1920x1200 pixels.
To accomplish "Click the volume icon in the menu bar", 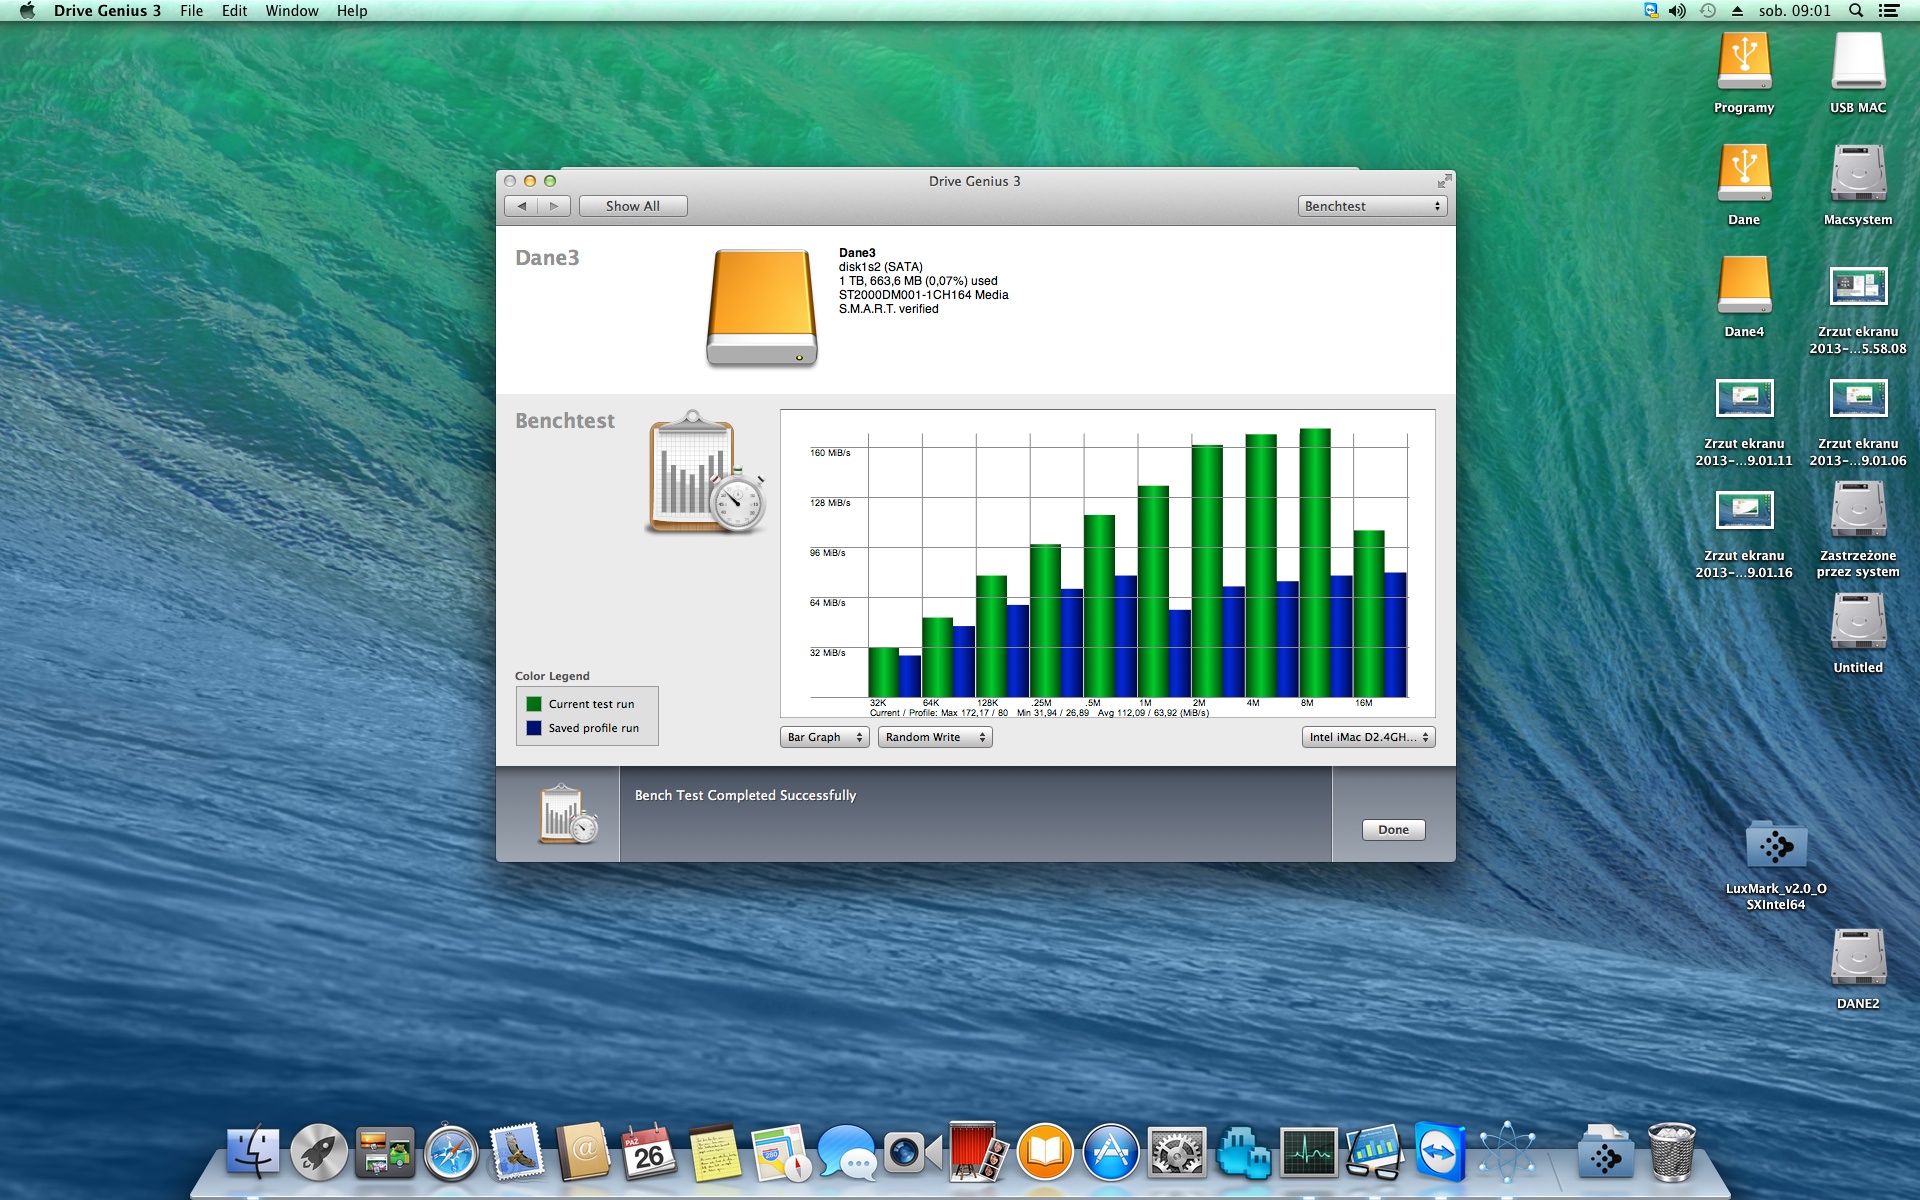I will 1677,11.
